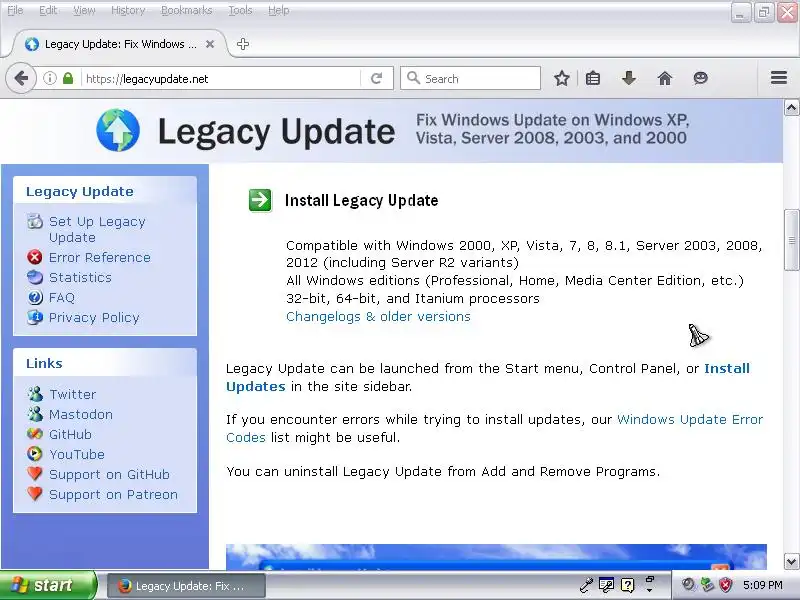Click the heart icon beside Support on GitHub
Image resolution: width=800 pixels, height=600 pixels.
35,473
